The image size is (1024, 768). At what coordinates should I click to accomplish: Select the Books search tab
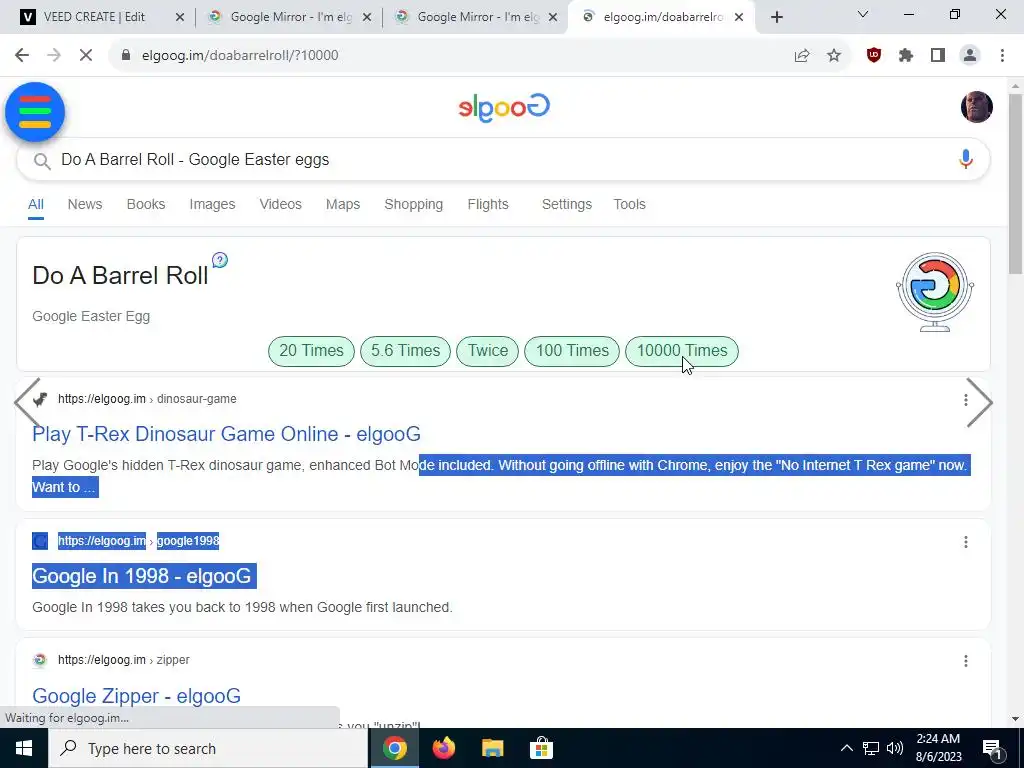(146, 204)
